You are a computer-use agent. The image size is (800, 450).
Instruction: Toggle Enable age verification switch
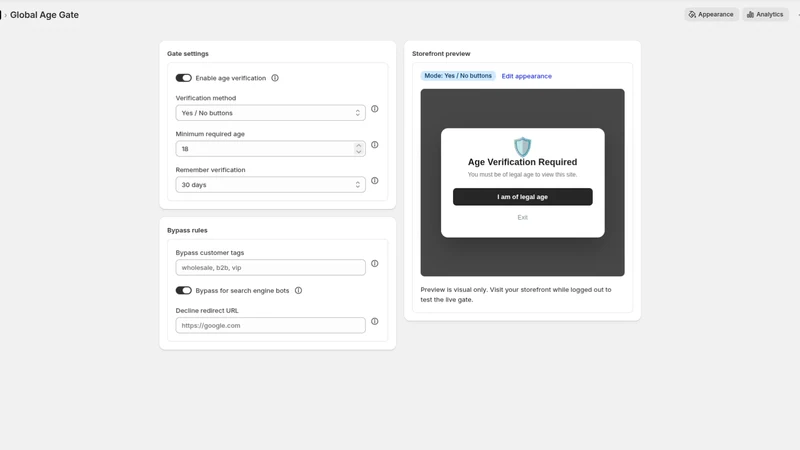click(184, 78)
